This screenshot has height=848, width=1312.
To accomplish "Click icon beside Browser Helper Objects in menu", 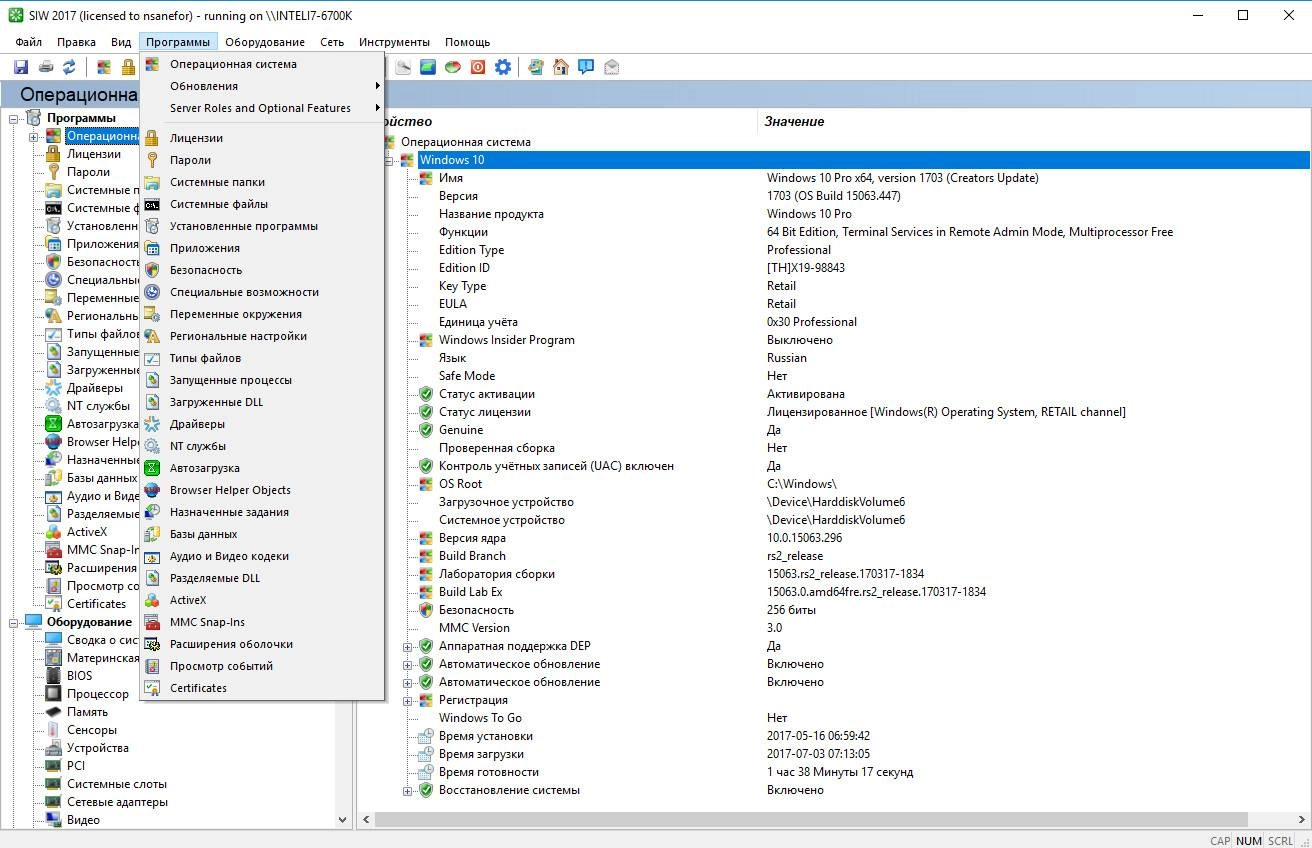I will pos(152,490).
